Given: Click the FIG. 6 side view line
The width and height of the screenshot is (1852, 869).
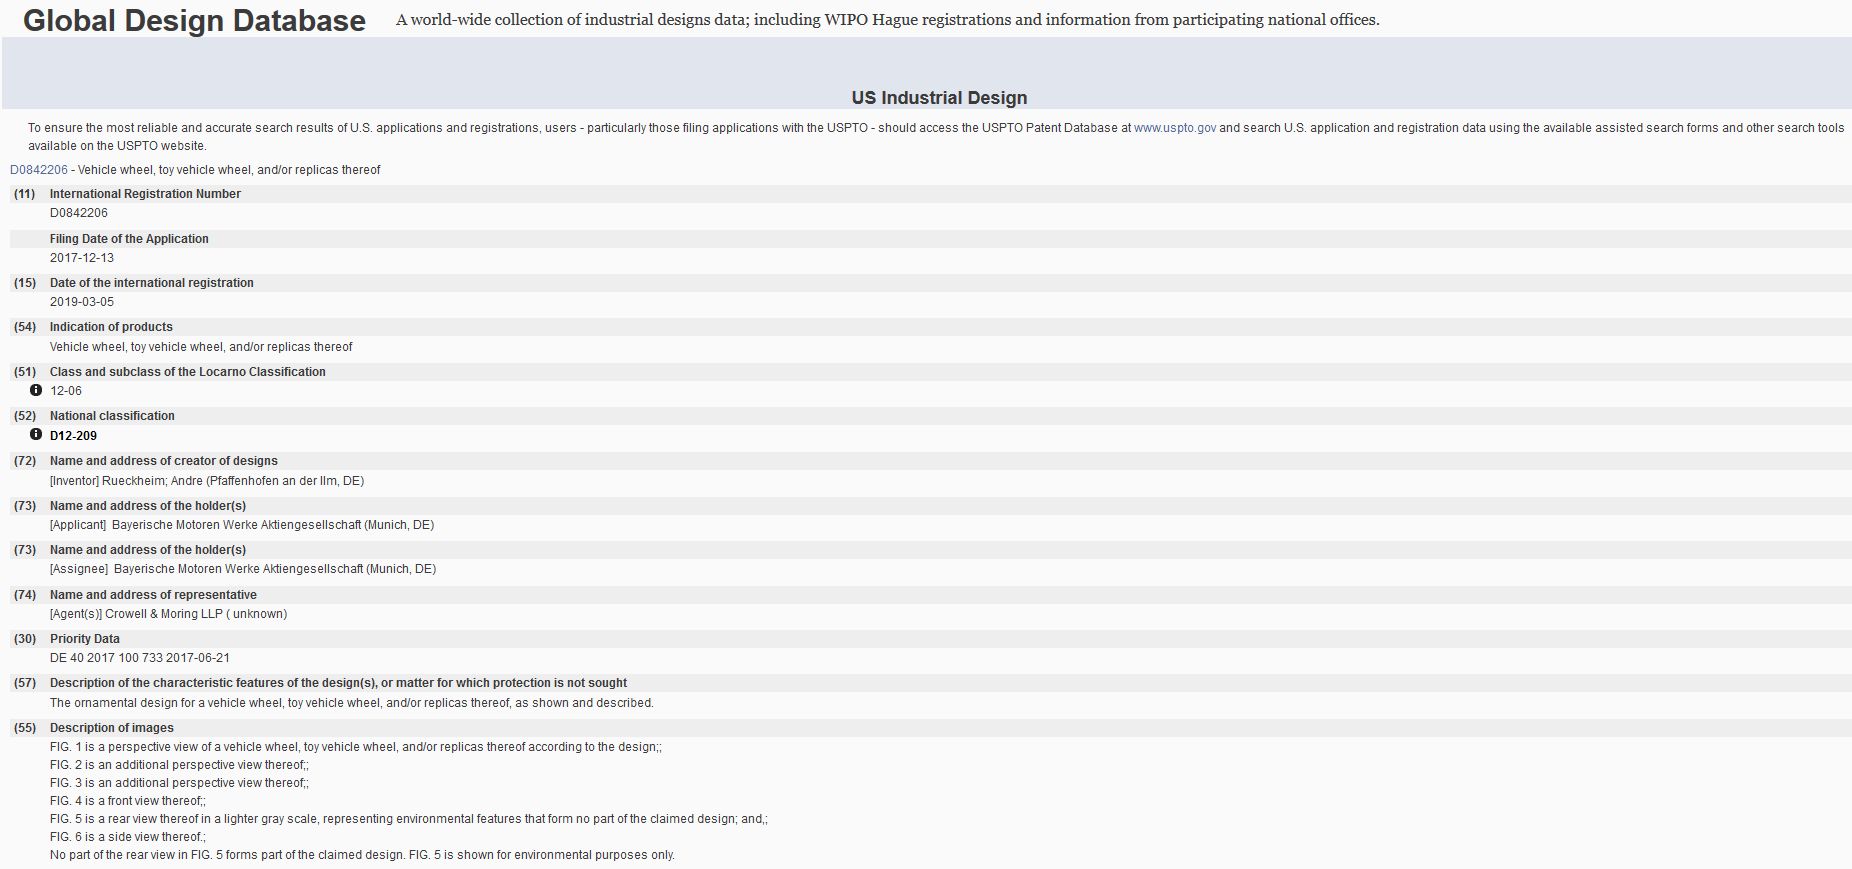Looking at the screenshot, I should click(128, 837).
